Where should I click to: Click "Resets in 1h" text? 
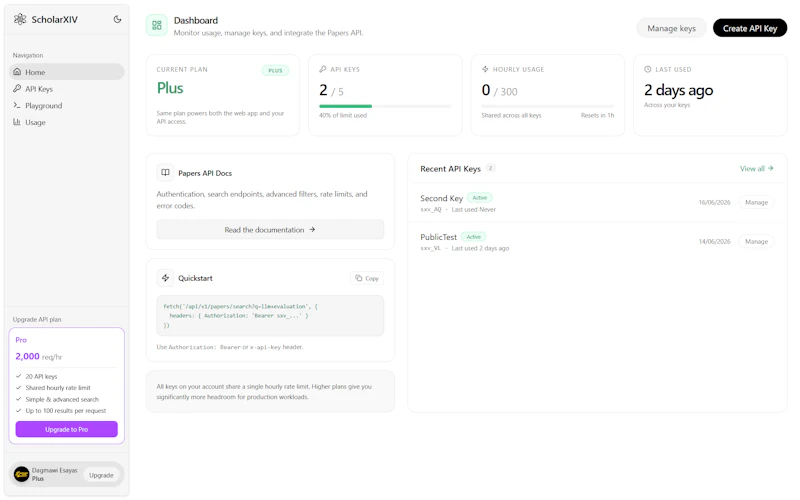tap(597, 115)
